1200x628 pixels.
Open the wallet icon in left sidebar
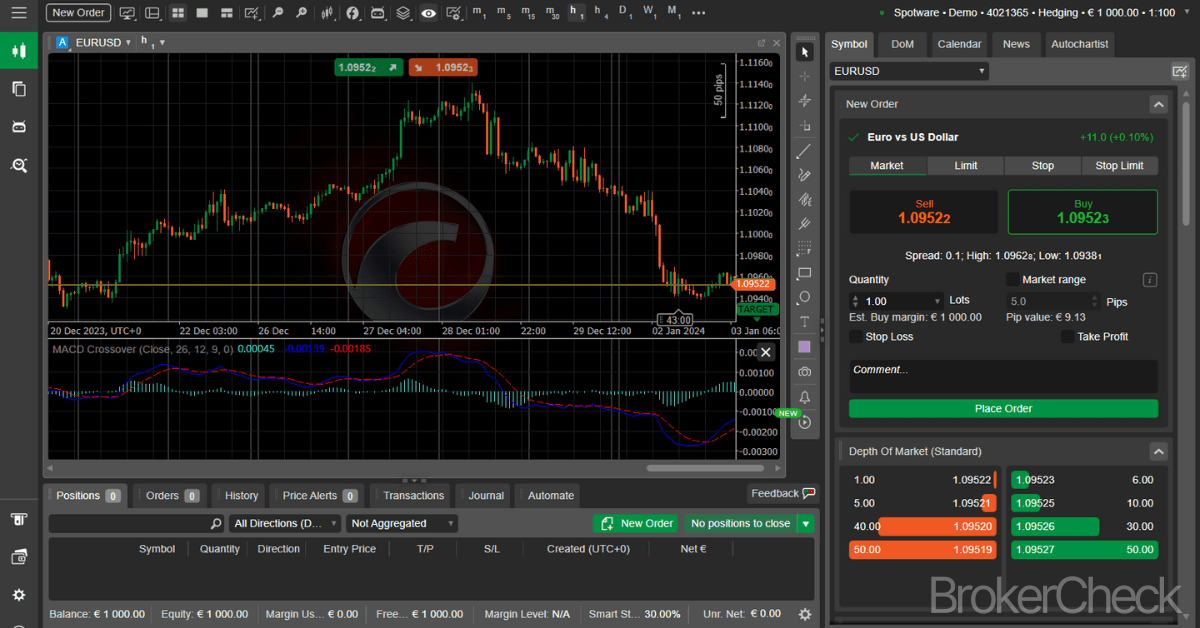(x=18, y=557)
